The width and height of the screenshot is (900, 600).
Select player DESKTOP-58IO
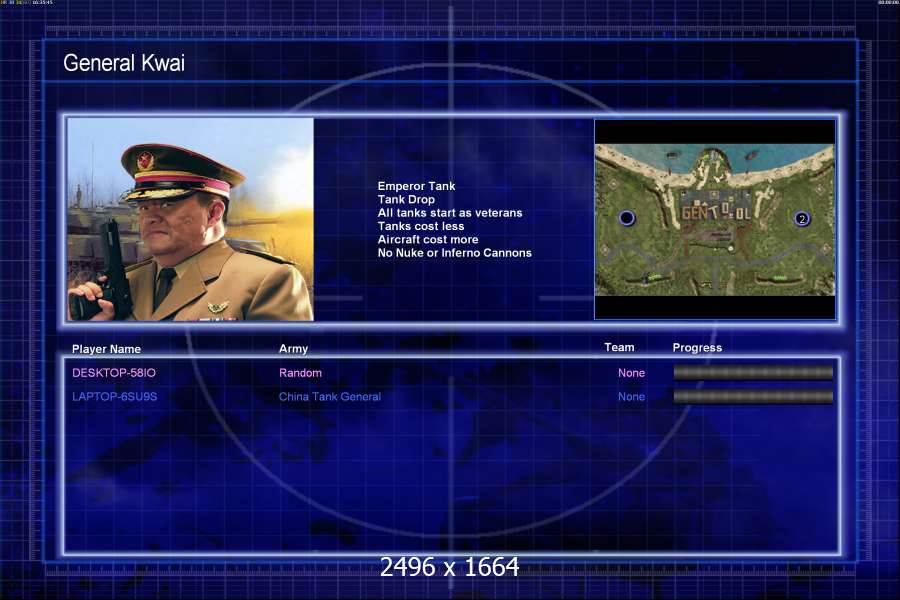tap(114, 373)
